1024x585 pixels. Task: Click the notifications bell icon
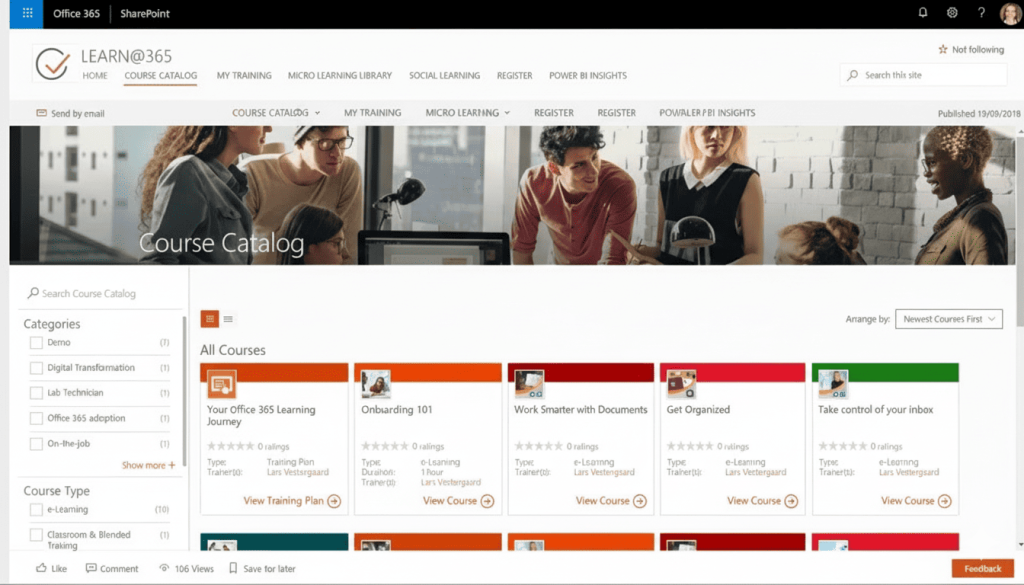click(922, 13)
